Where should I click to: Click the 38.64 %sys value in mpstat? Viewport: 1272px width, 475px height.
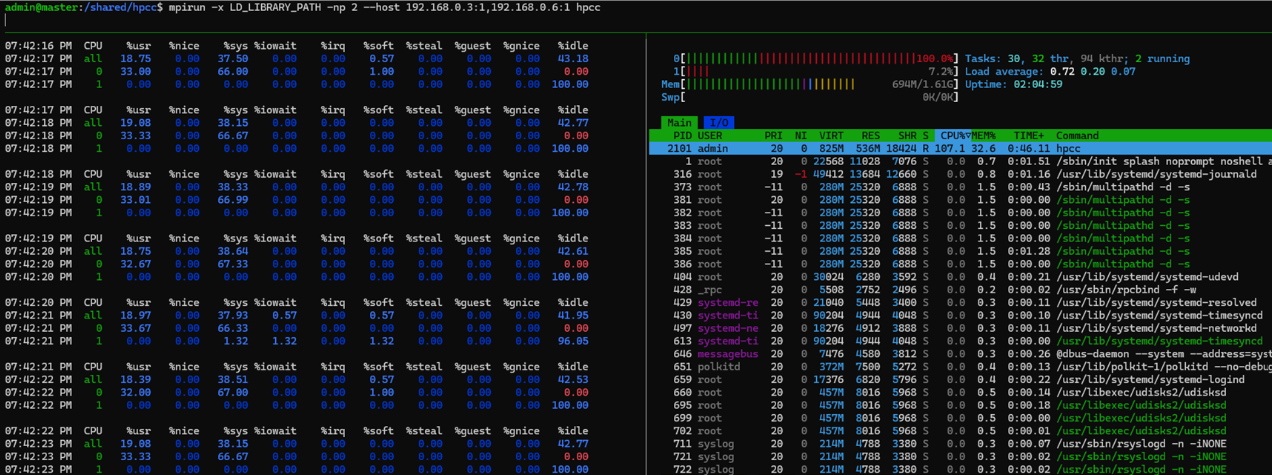(232, 251)
